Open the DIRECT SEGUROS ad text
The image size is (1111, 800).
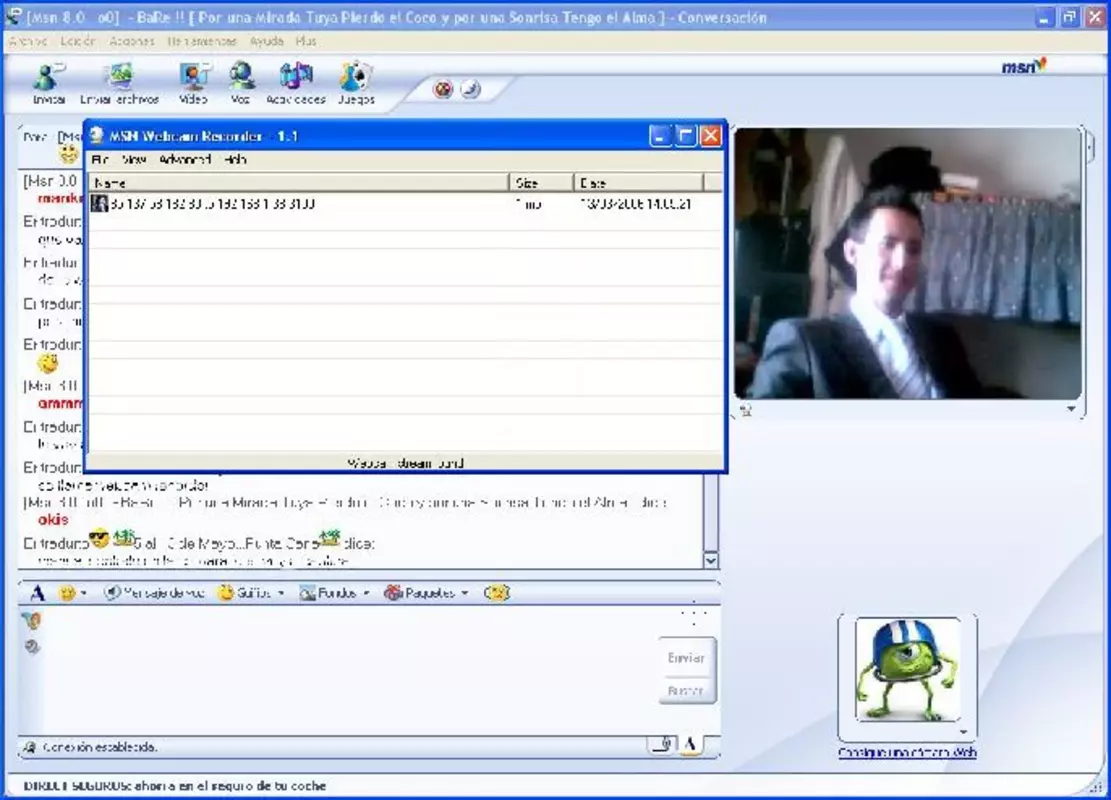175,785
